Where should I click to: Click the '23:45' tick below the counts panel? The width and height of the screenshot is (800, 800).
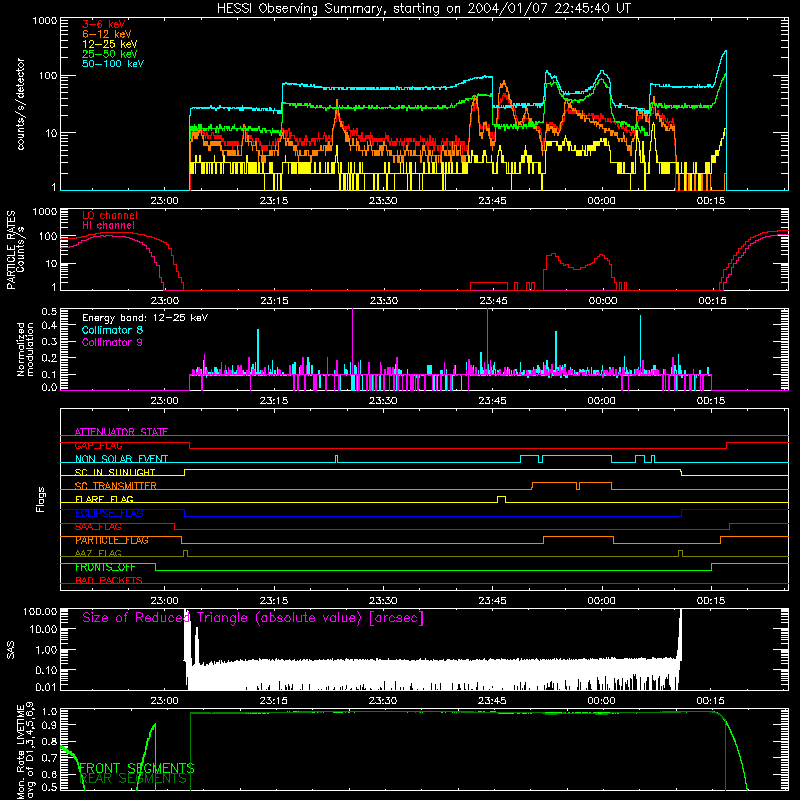point(492,201)
